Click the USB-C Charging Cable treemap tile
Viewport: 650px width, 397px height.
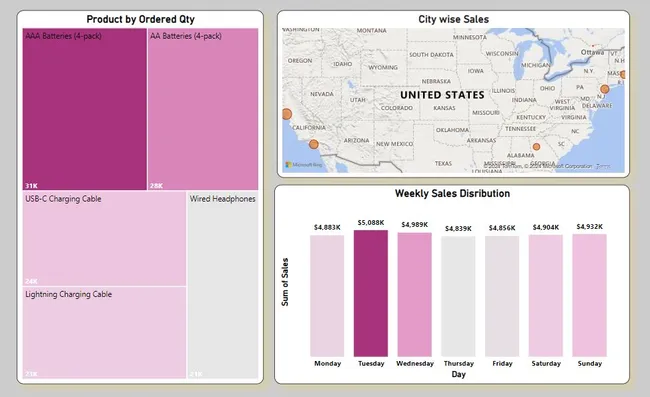[104, 239]
